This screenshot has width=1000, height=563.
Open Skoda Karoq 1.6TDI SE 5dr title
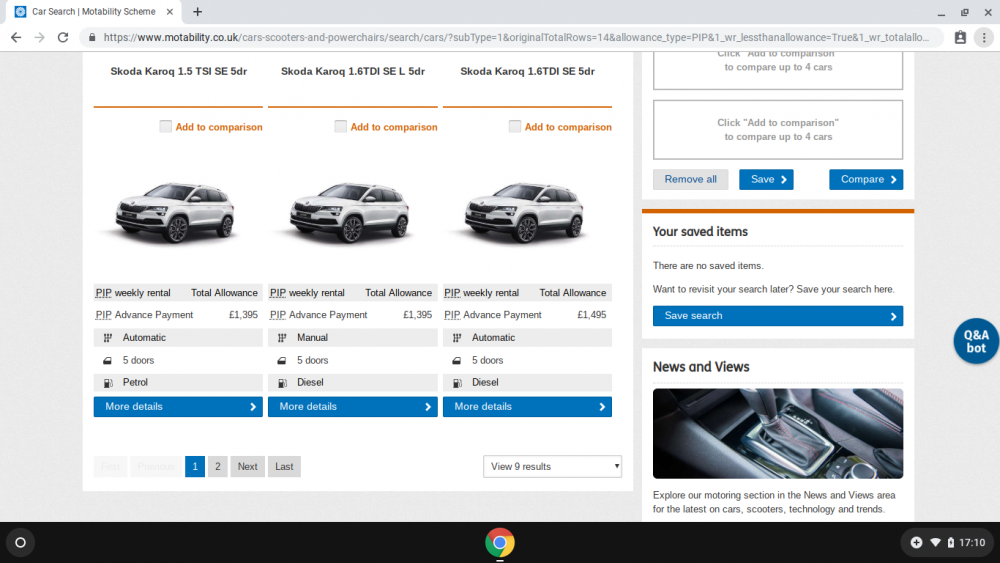point(527,71)
